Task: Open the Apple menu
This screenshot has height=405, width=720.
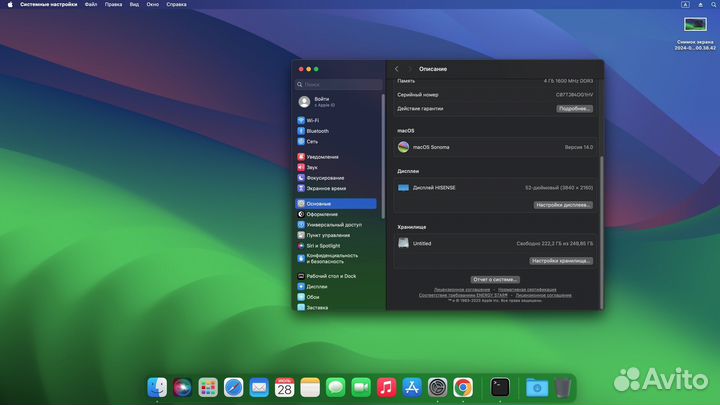Action: coord(10,4)
